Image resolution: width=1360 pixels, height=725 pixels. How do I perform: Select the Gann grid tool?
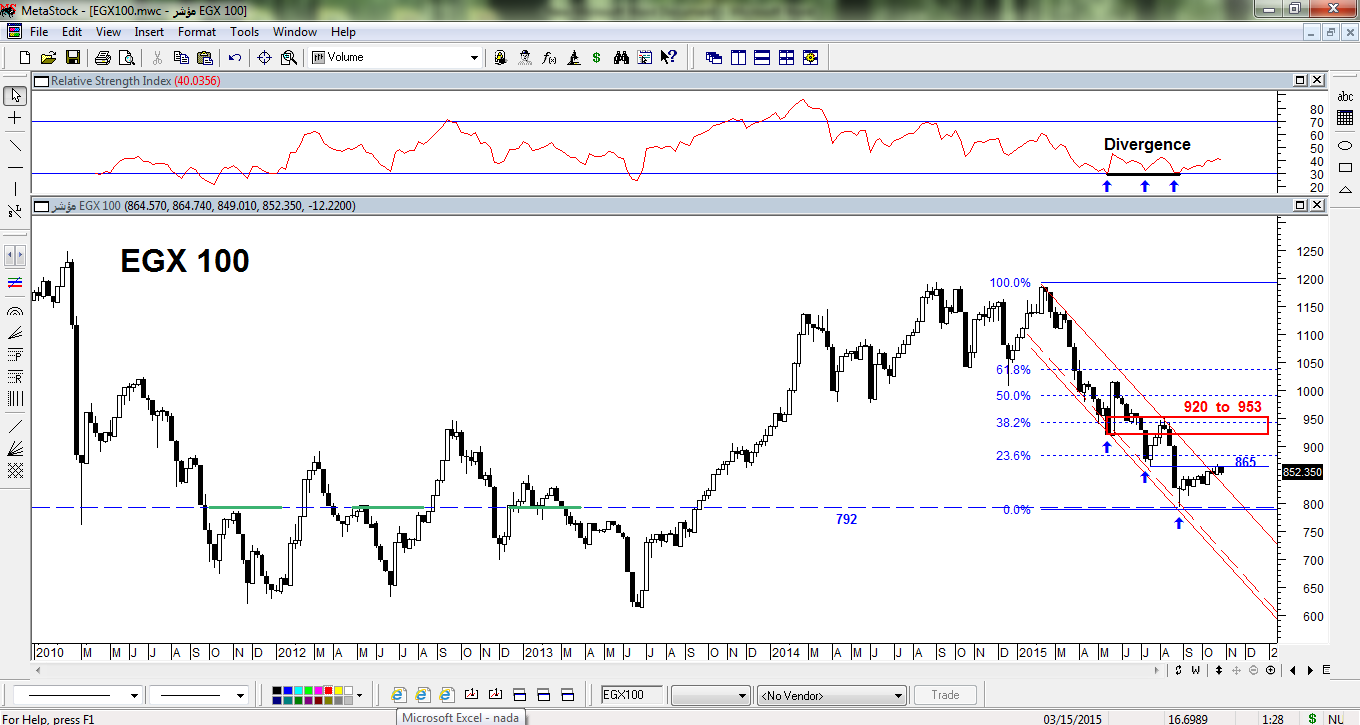[15, 470]
